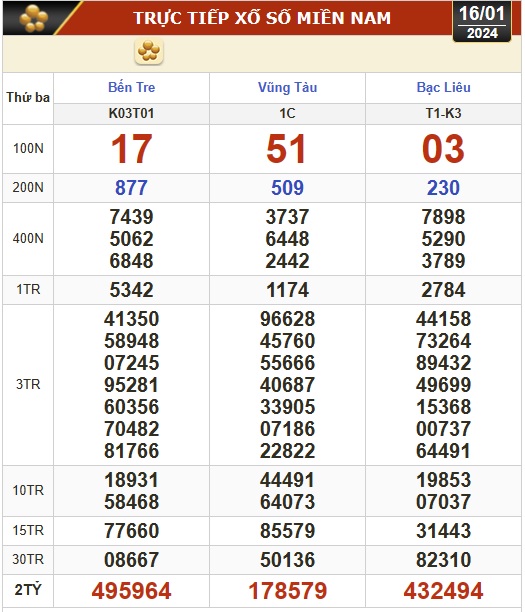Click Vũng Tàu 100N result 51

click(x=286, y=149)
